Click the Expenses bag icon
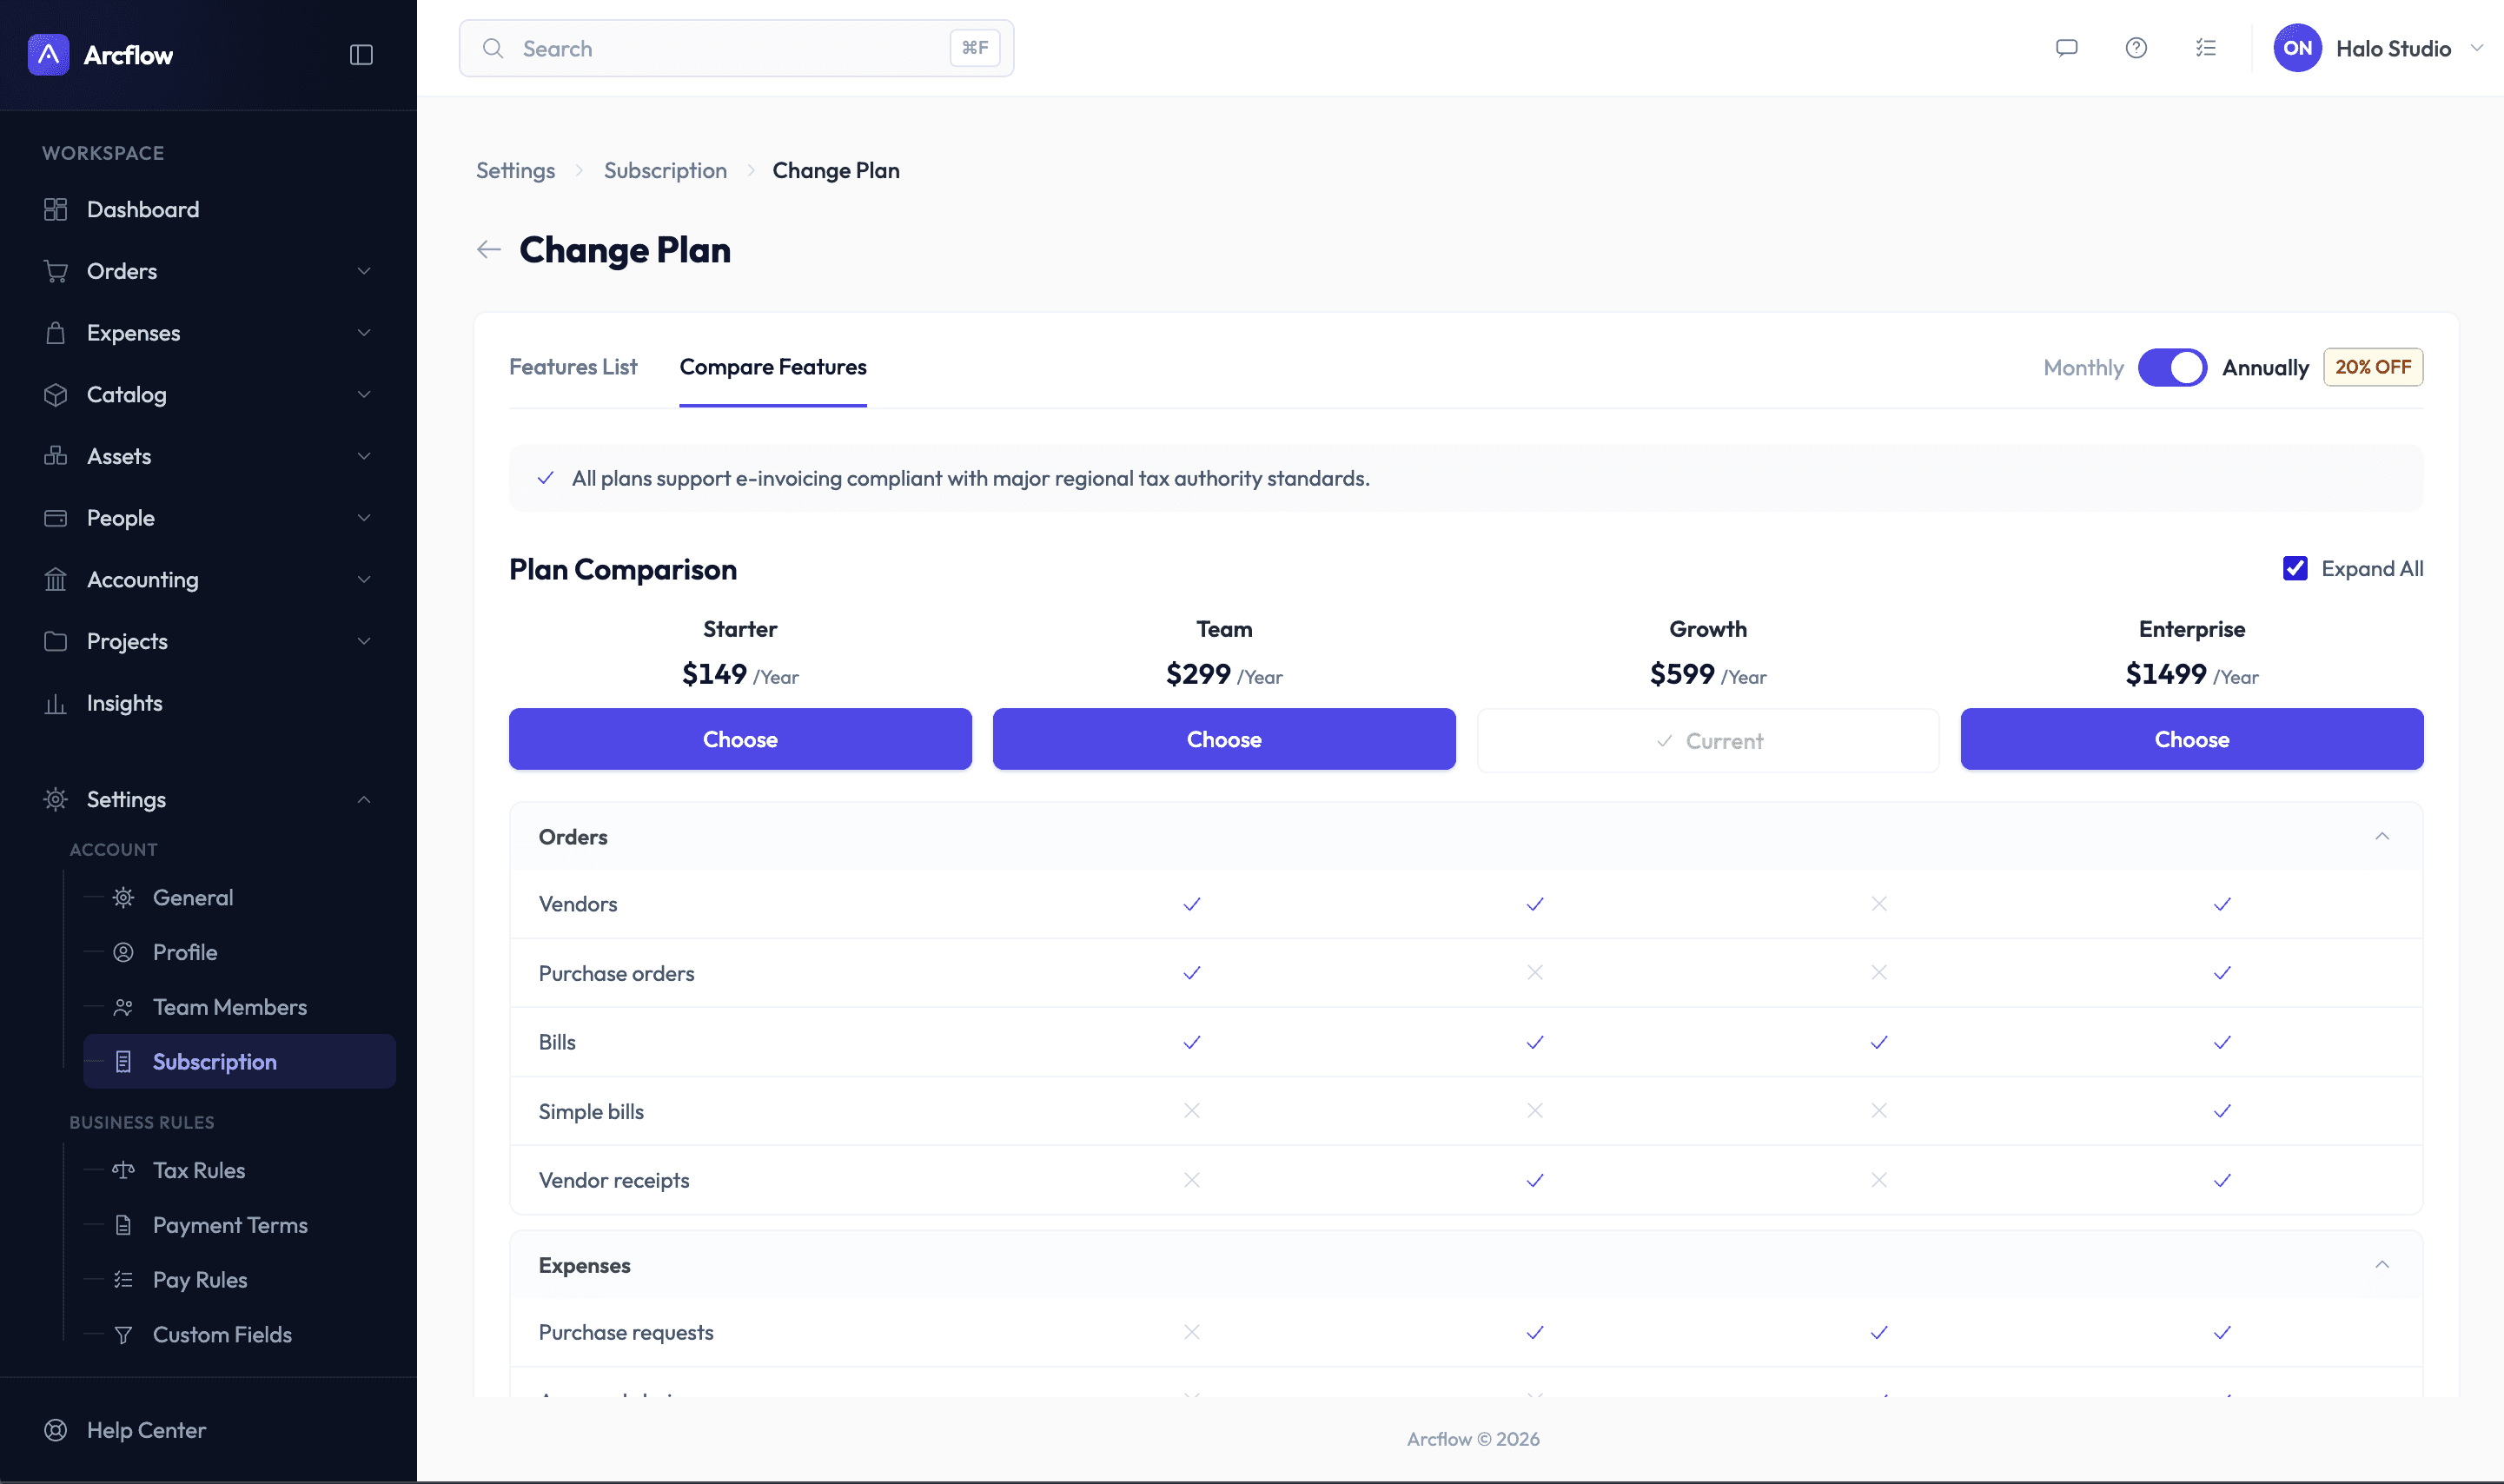This screenshot has width=2504, height=1484. click(x=56, y=333)
